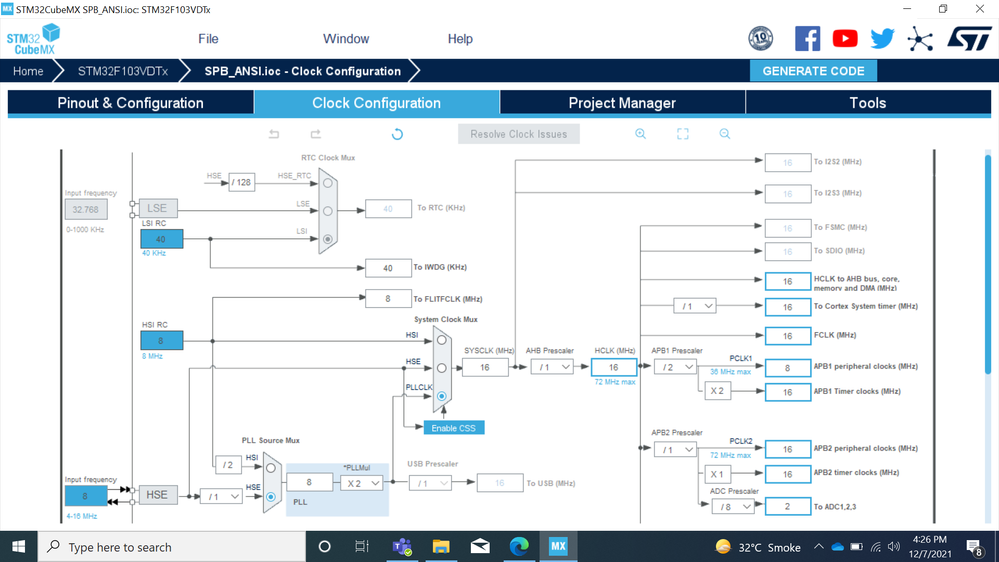The width and height of the screenshot is (999, 562).
Task: Click the OneDrive cloud tray icon
Action: pyautogui.click(x=838, y=547)
